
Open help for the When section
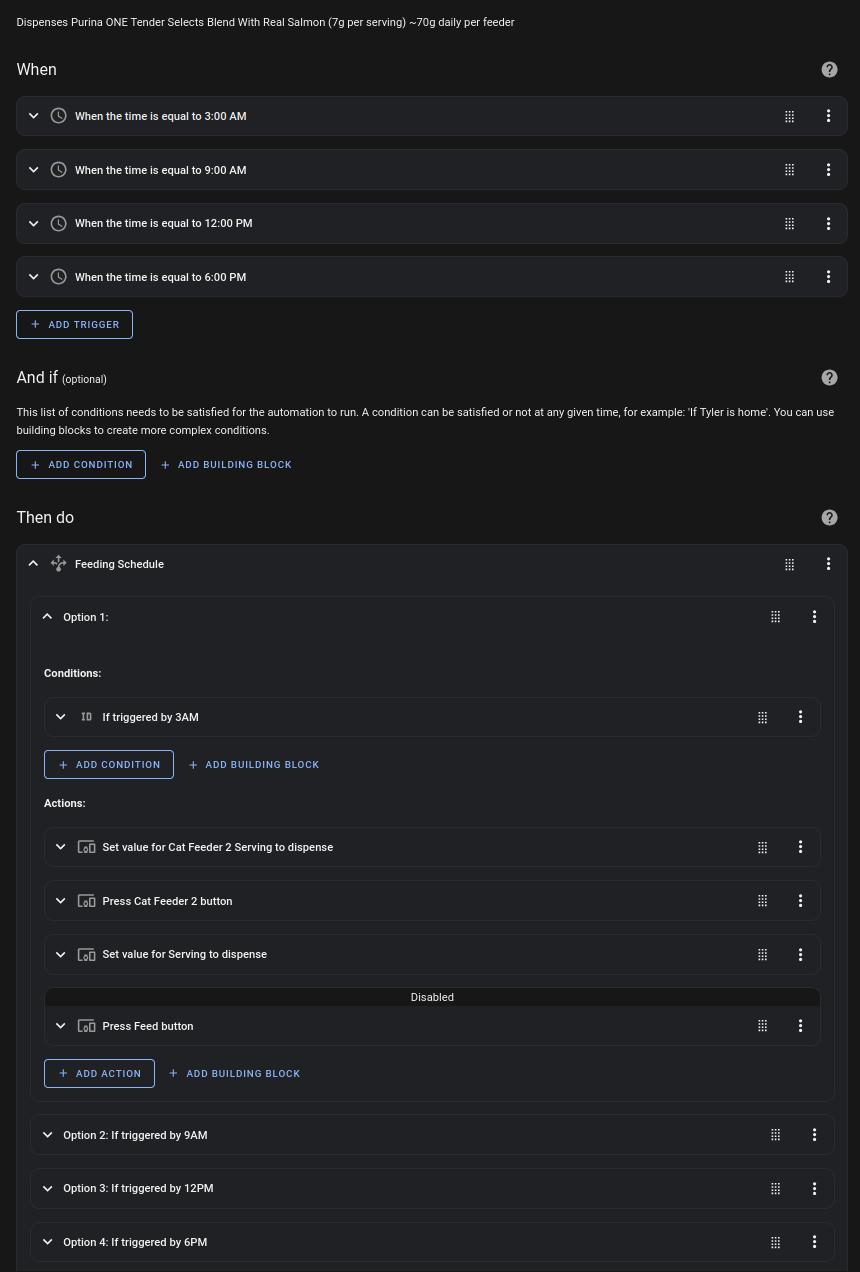829,69
